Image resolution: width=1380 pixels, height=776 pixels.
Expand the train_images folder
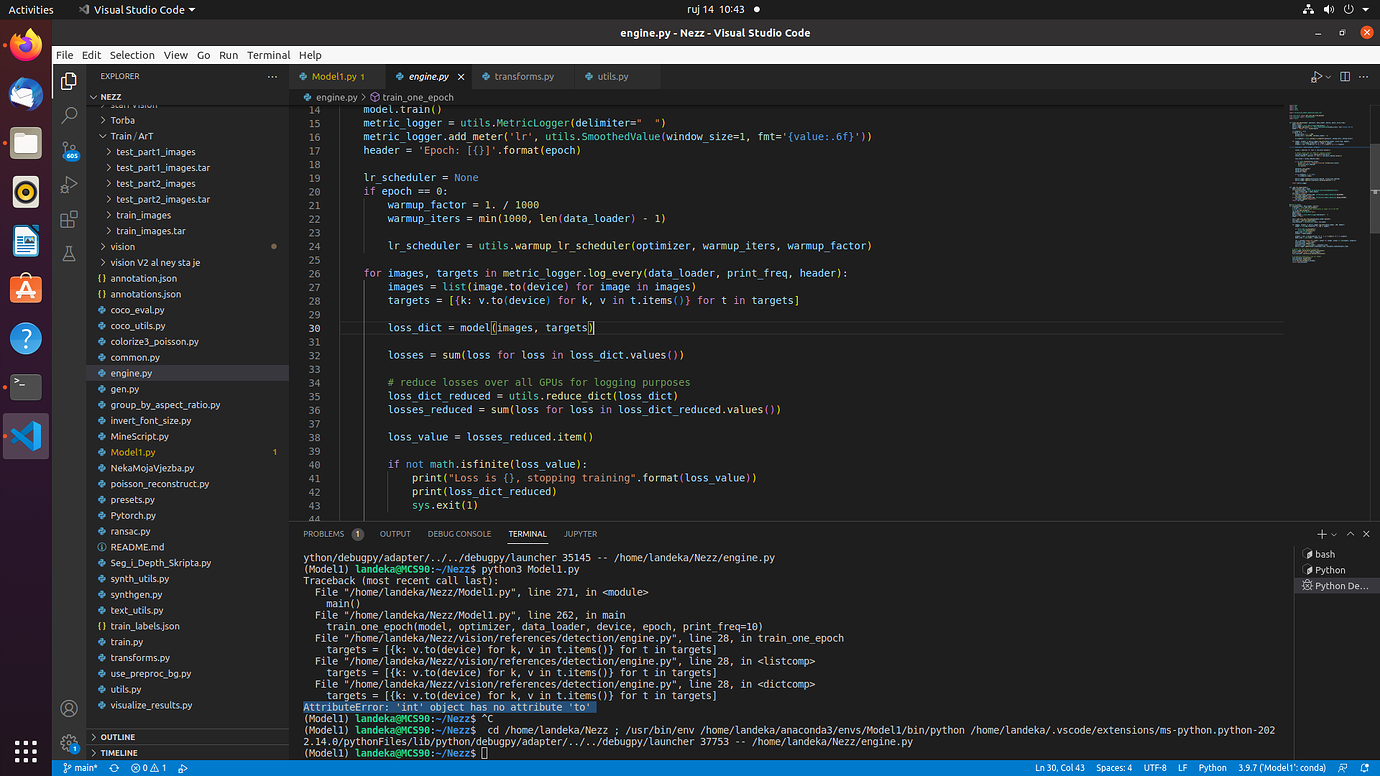143,215
